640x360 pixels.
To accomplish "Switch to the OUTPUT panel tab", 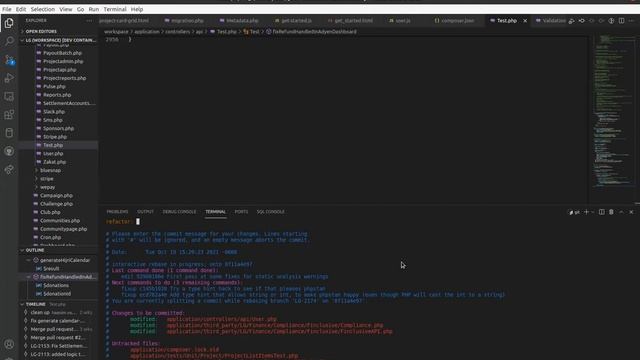I will point(145,212).
